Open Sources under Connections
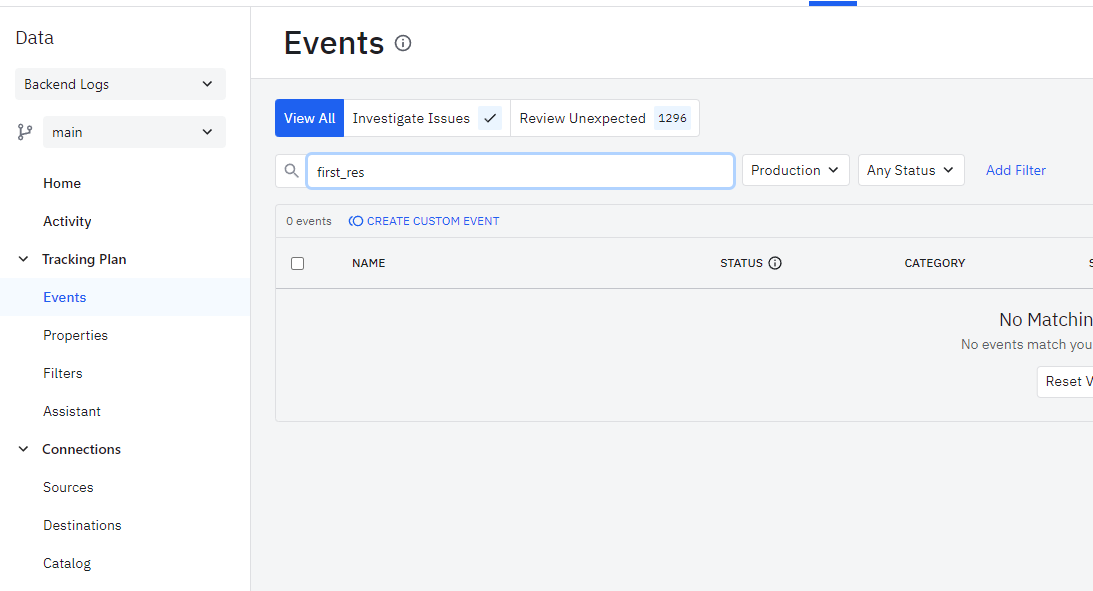This screenshot has height=591, width=1093. click(68, 487)
